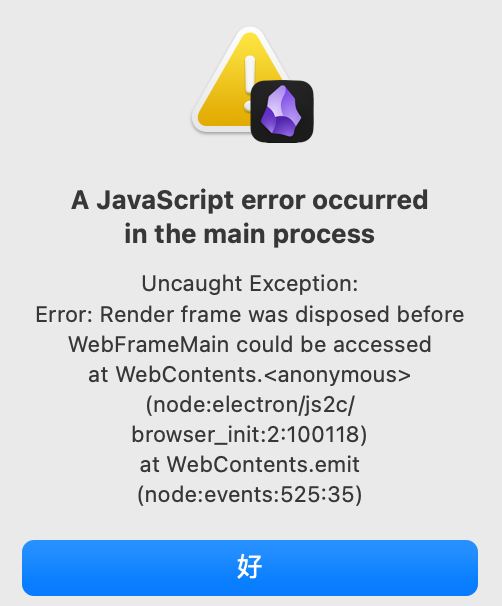502x606 pixels.
Task: Click the purple crystal in the Obsidian logo
Action: 281,111
